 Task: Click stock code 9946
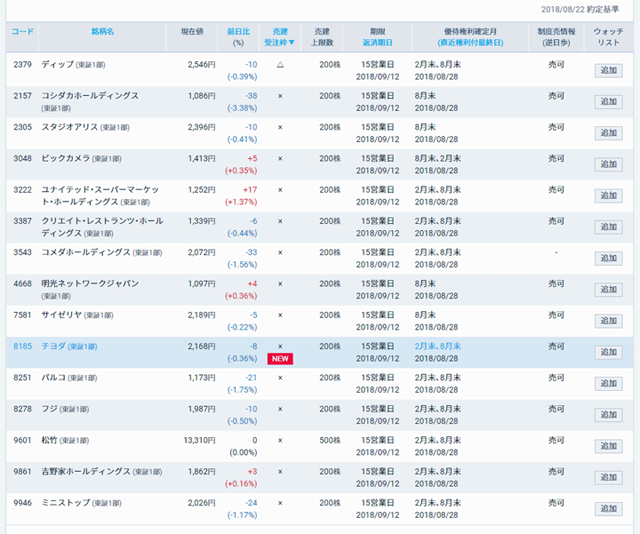point(22,503)
